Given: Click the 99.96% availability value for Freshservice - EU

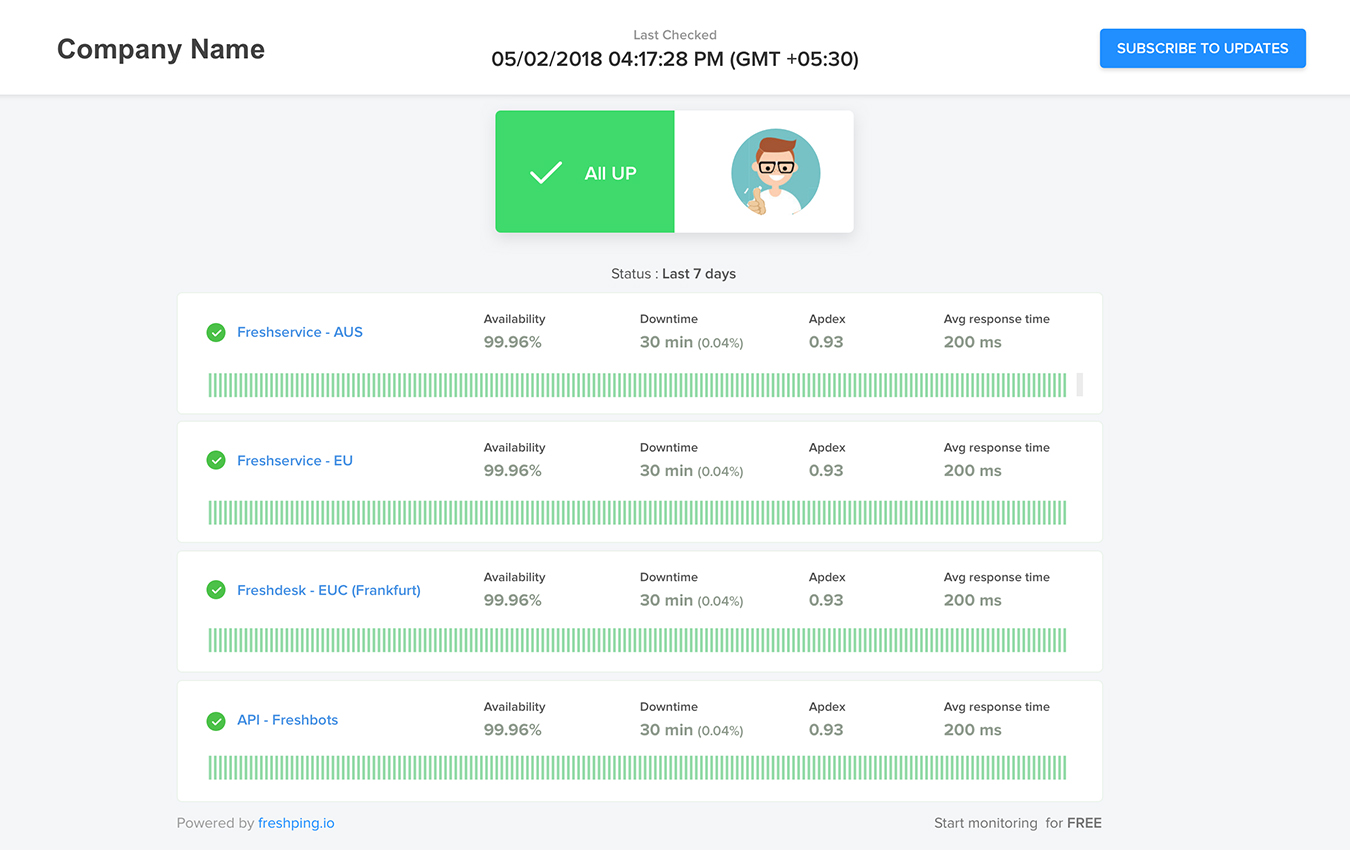Looking at the screenshot, I should [x=513, y=471].
